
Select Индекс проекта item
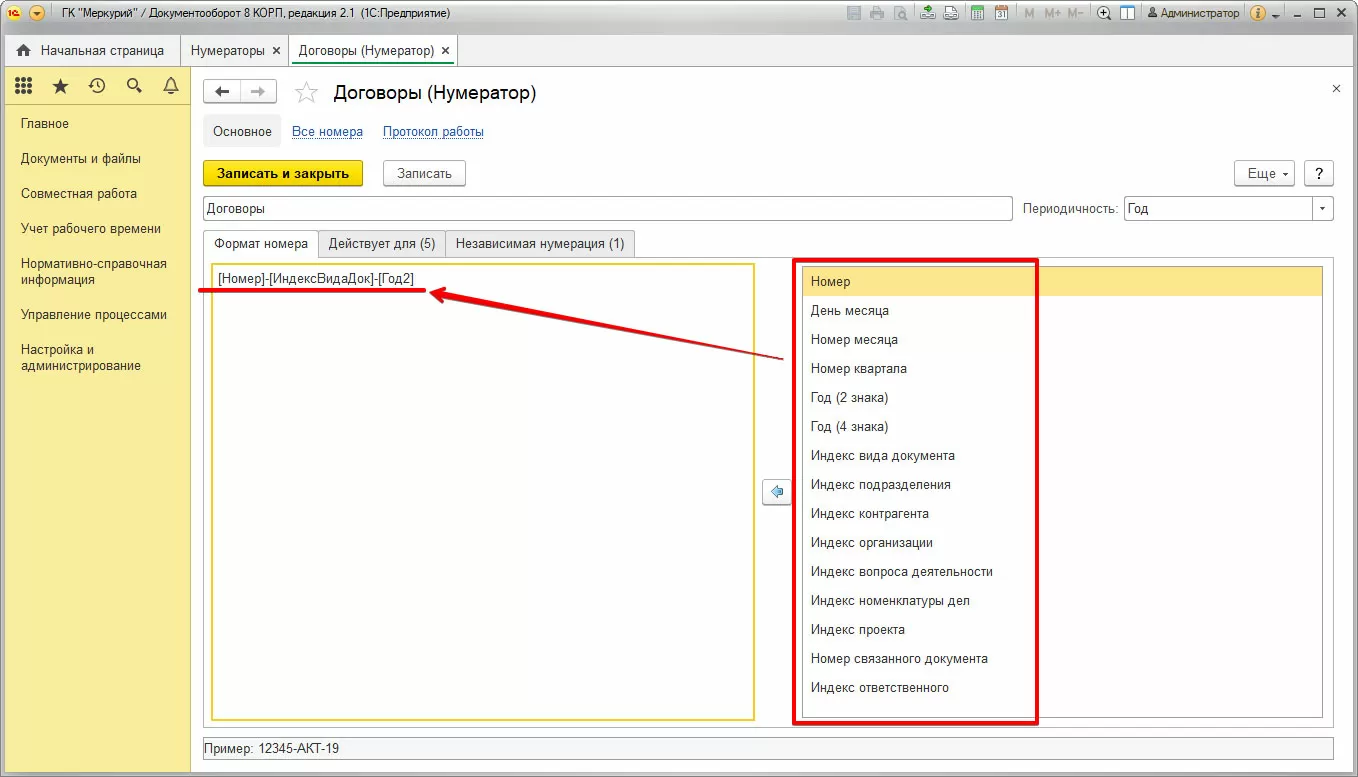tap(1063, 630)
